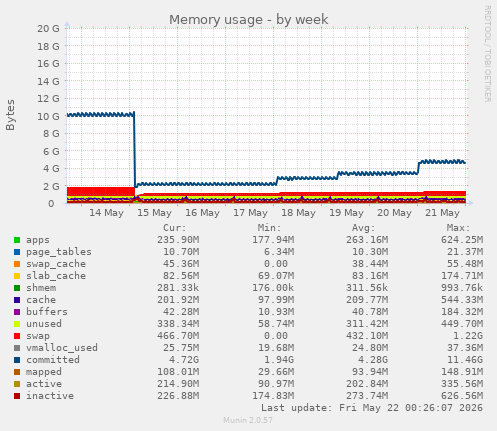Click the 'swap' legend label
The image size is (497, 431).
[38, 336]
